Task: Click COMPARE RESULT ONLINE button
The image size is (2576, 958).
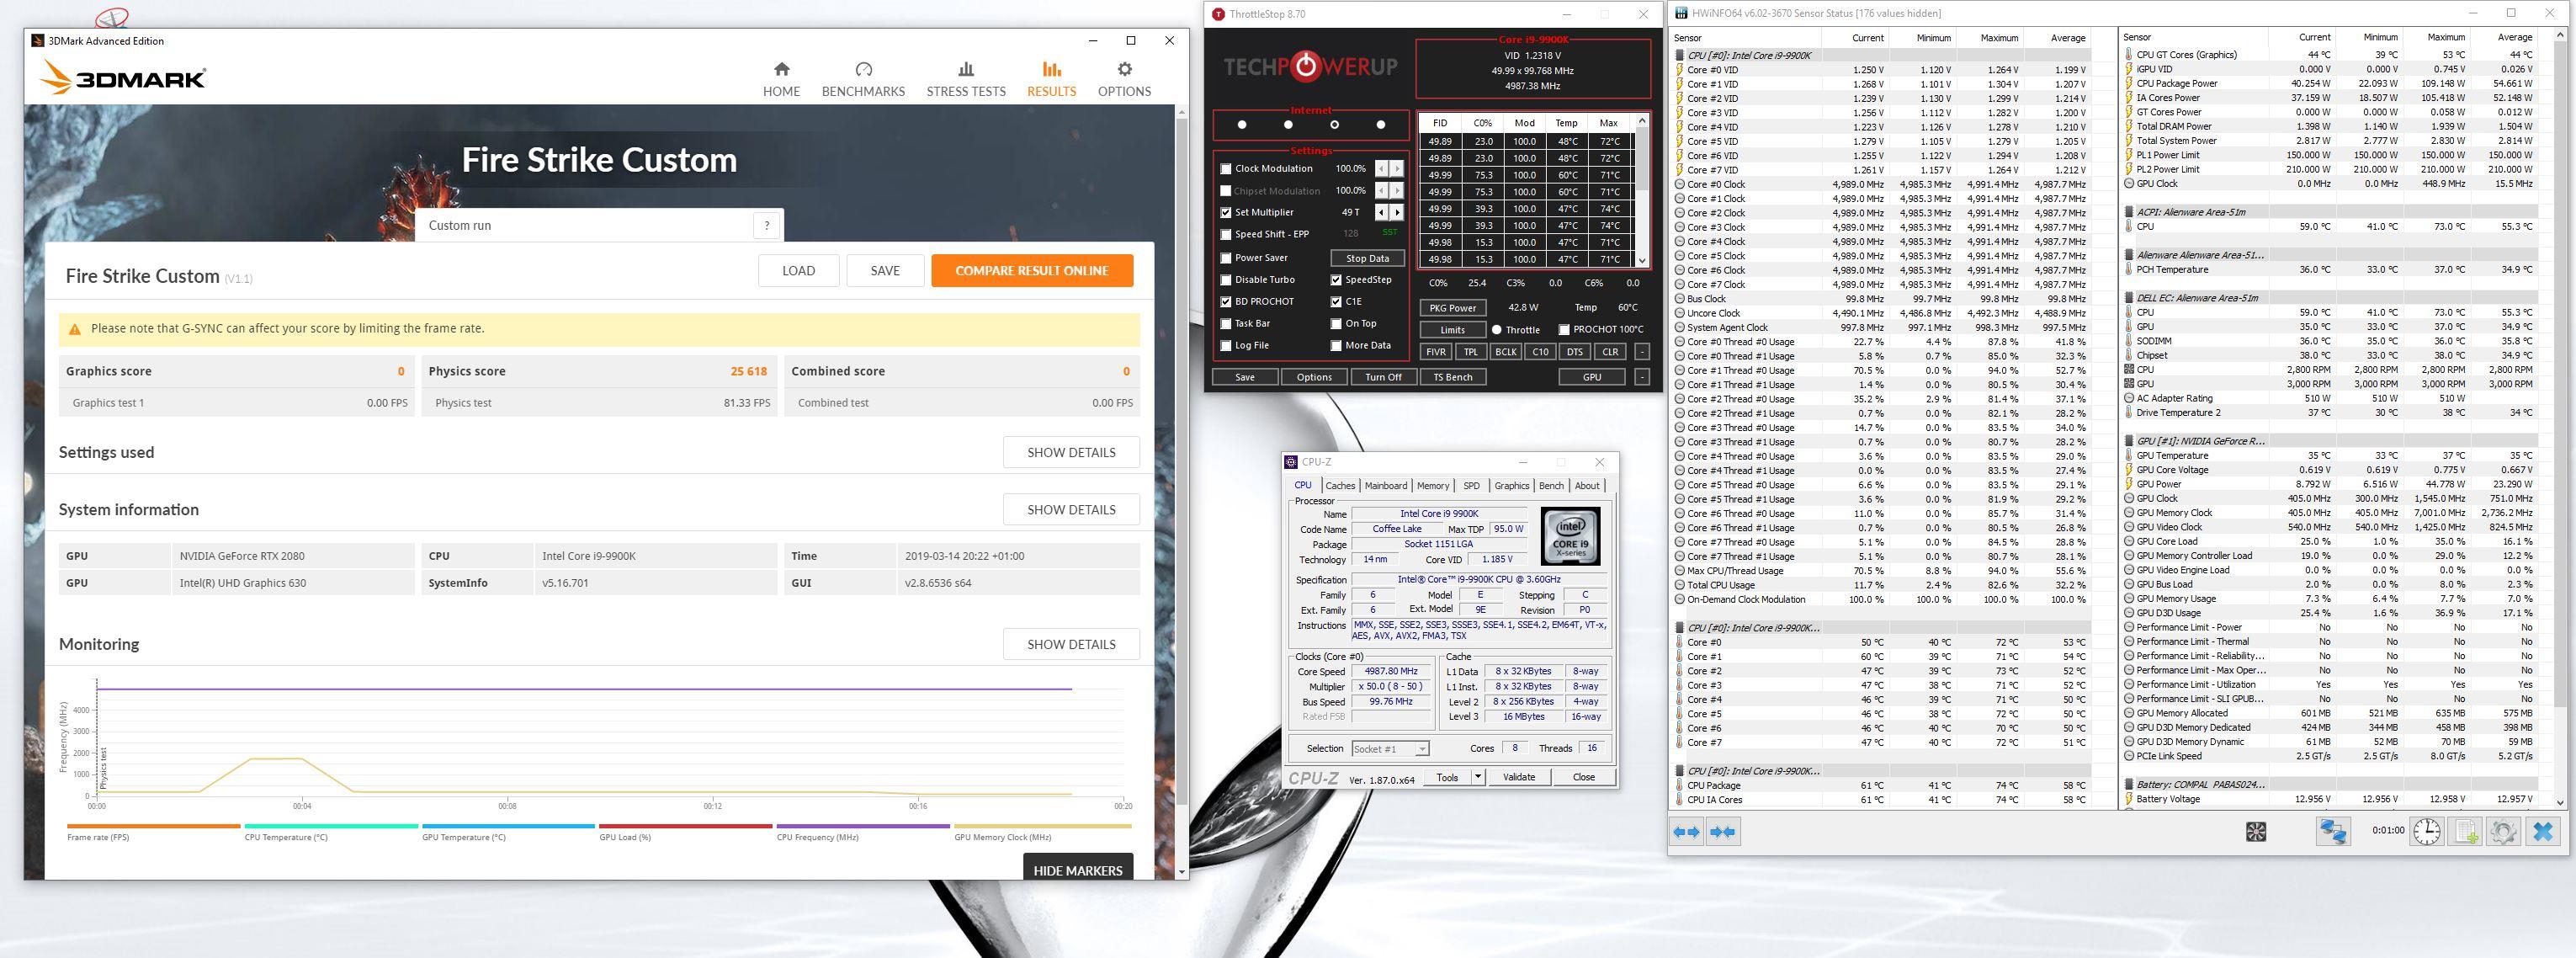Action: pyautogui.click(x=1032, y=271)
